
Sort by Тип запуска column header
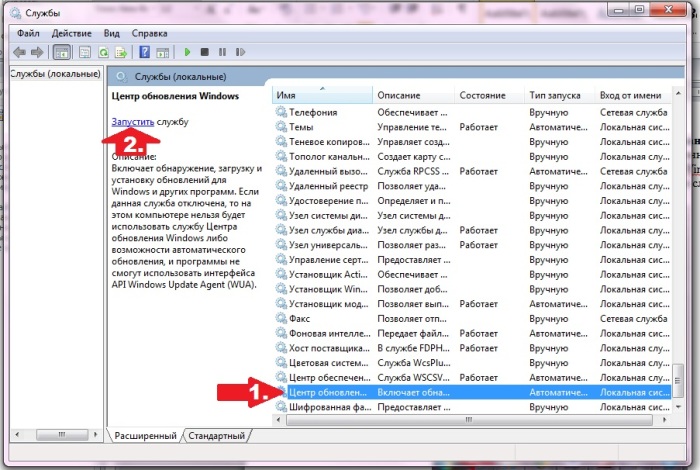[x=555, y=95]
